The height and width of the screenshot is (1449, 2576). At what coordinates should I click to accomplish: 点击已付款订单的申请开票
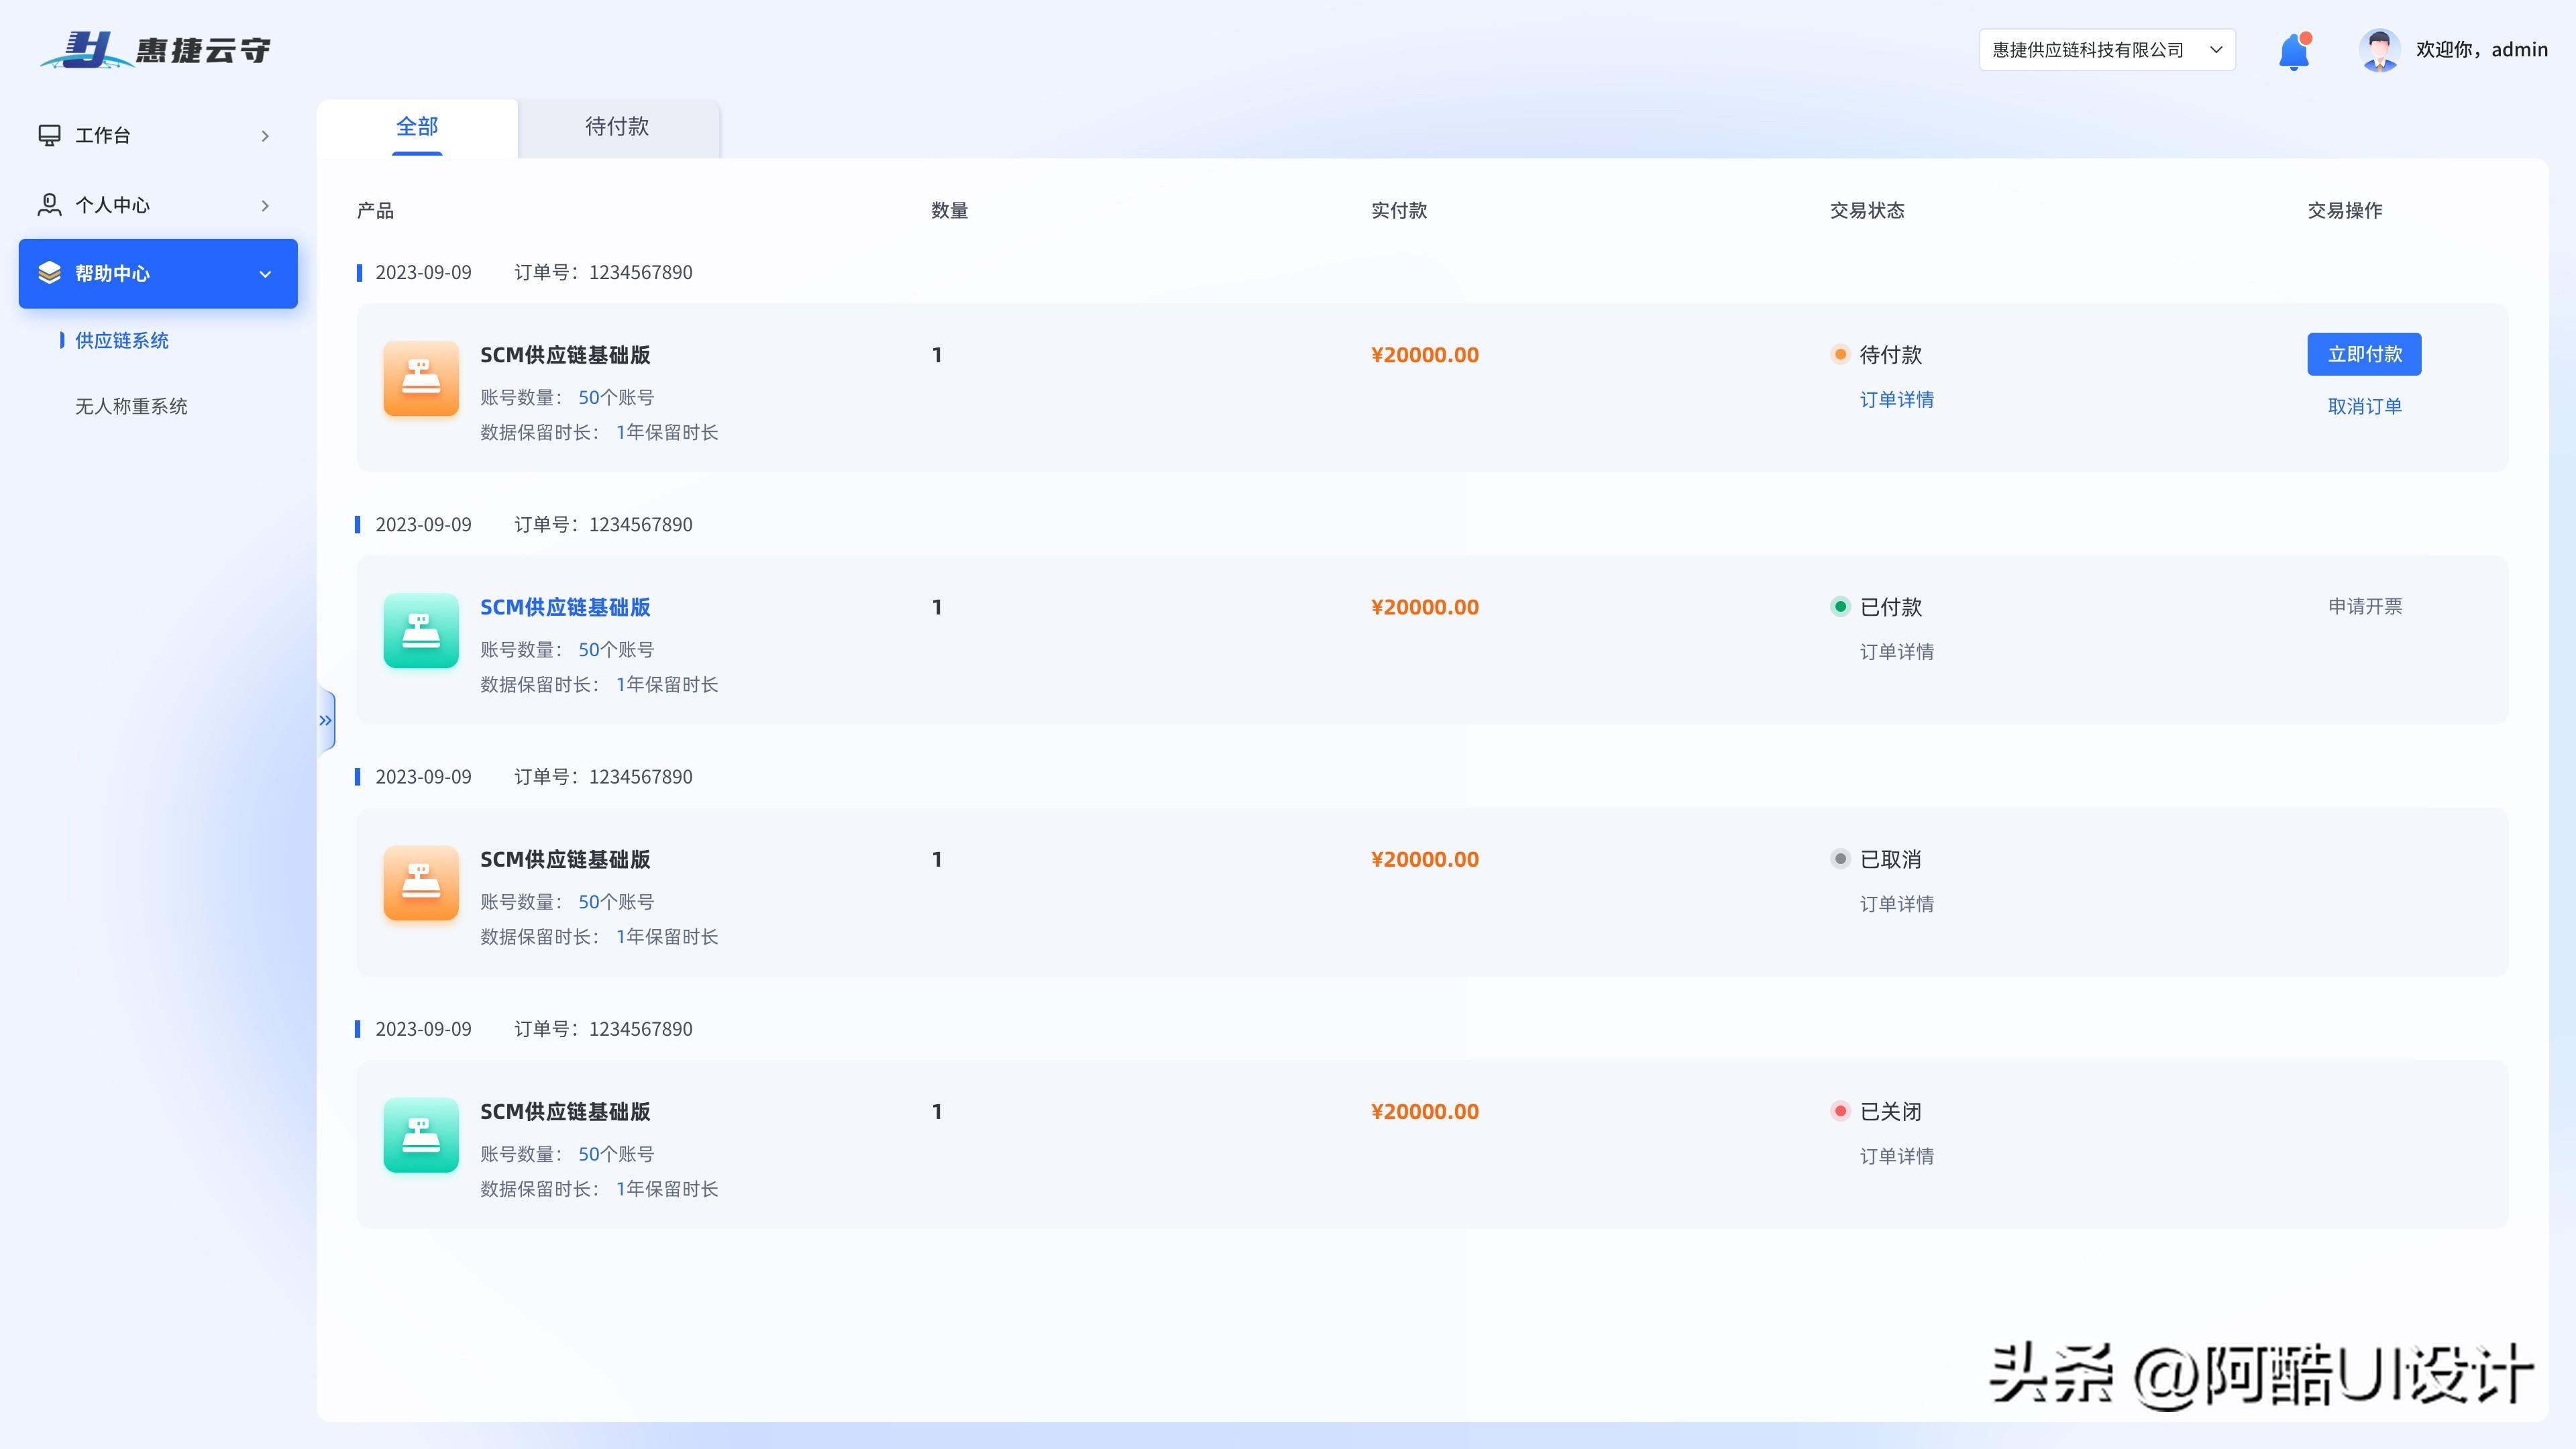tap(2364, 606)
